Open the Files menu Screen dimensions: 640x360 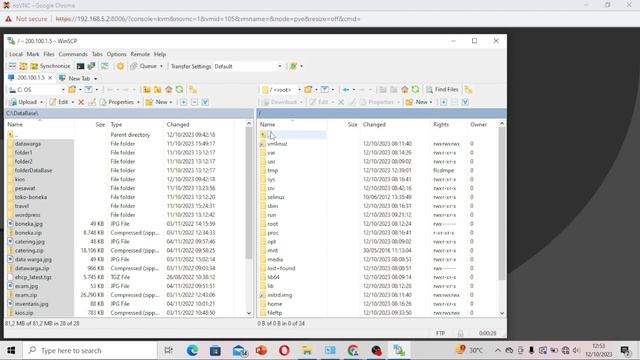pyautogui.click(x=49, y=54)
